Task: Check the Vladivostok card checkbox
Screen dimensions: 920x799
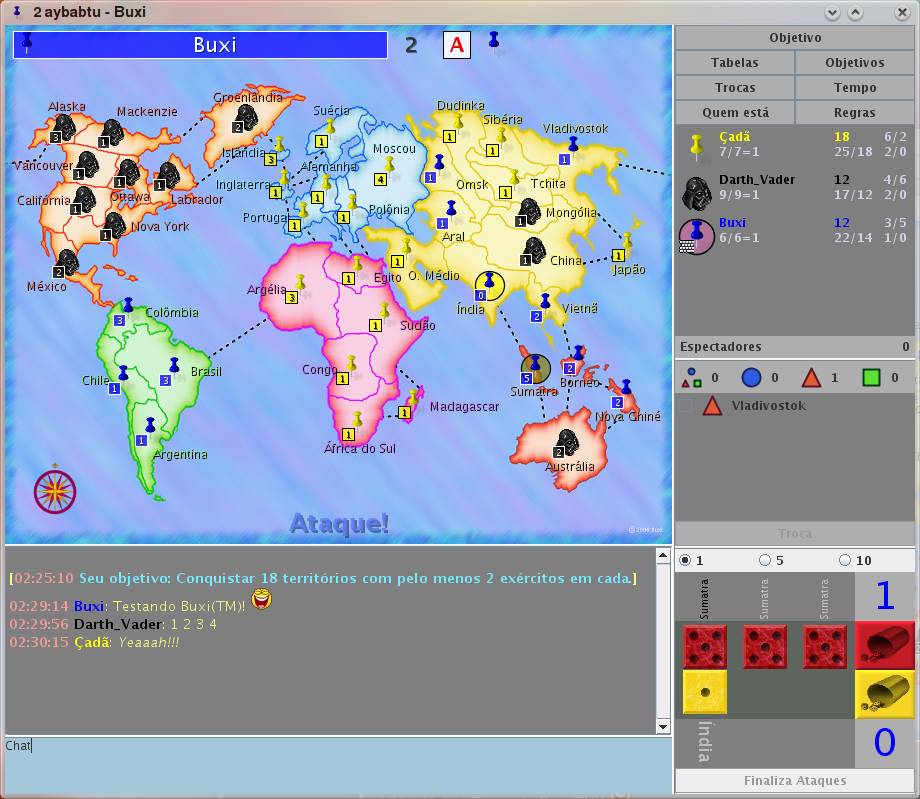Action: (685, 405)
